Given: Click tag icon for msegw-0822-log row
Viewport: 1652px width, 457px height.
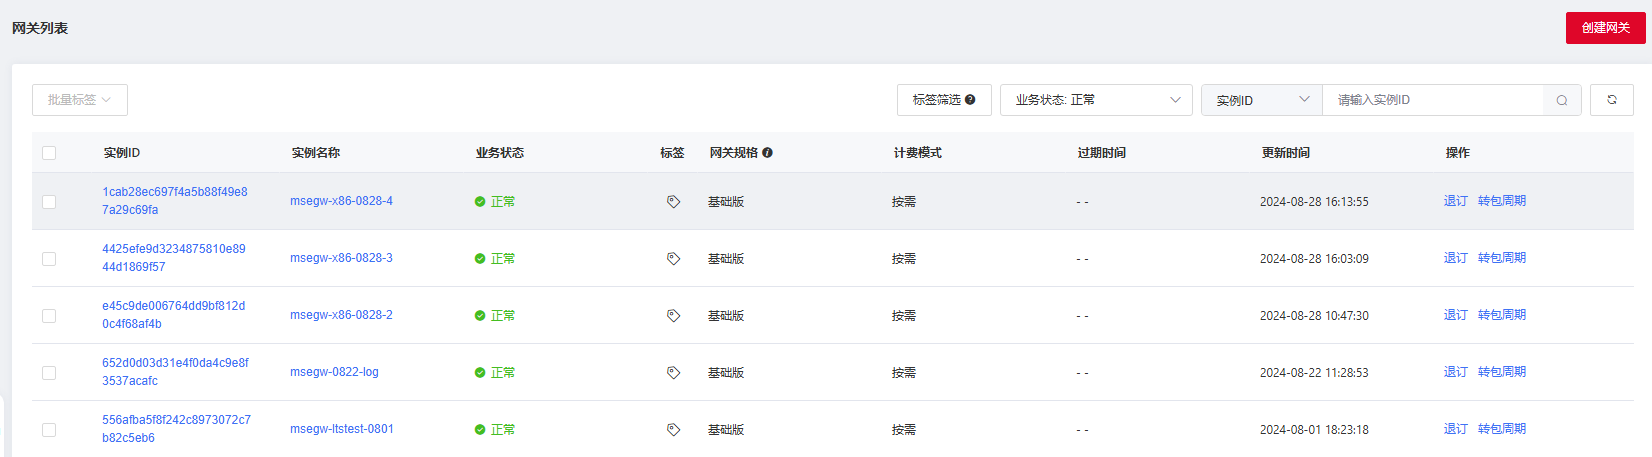Looking at the screenshot, I should click(x=673, y=372).
